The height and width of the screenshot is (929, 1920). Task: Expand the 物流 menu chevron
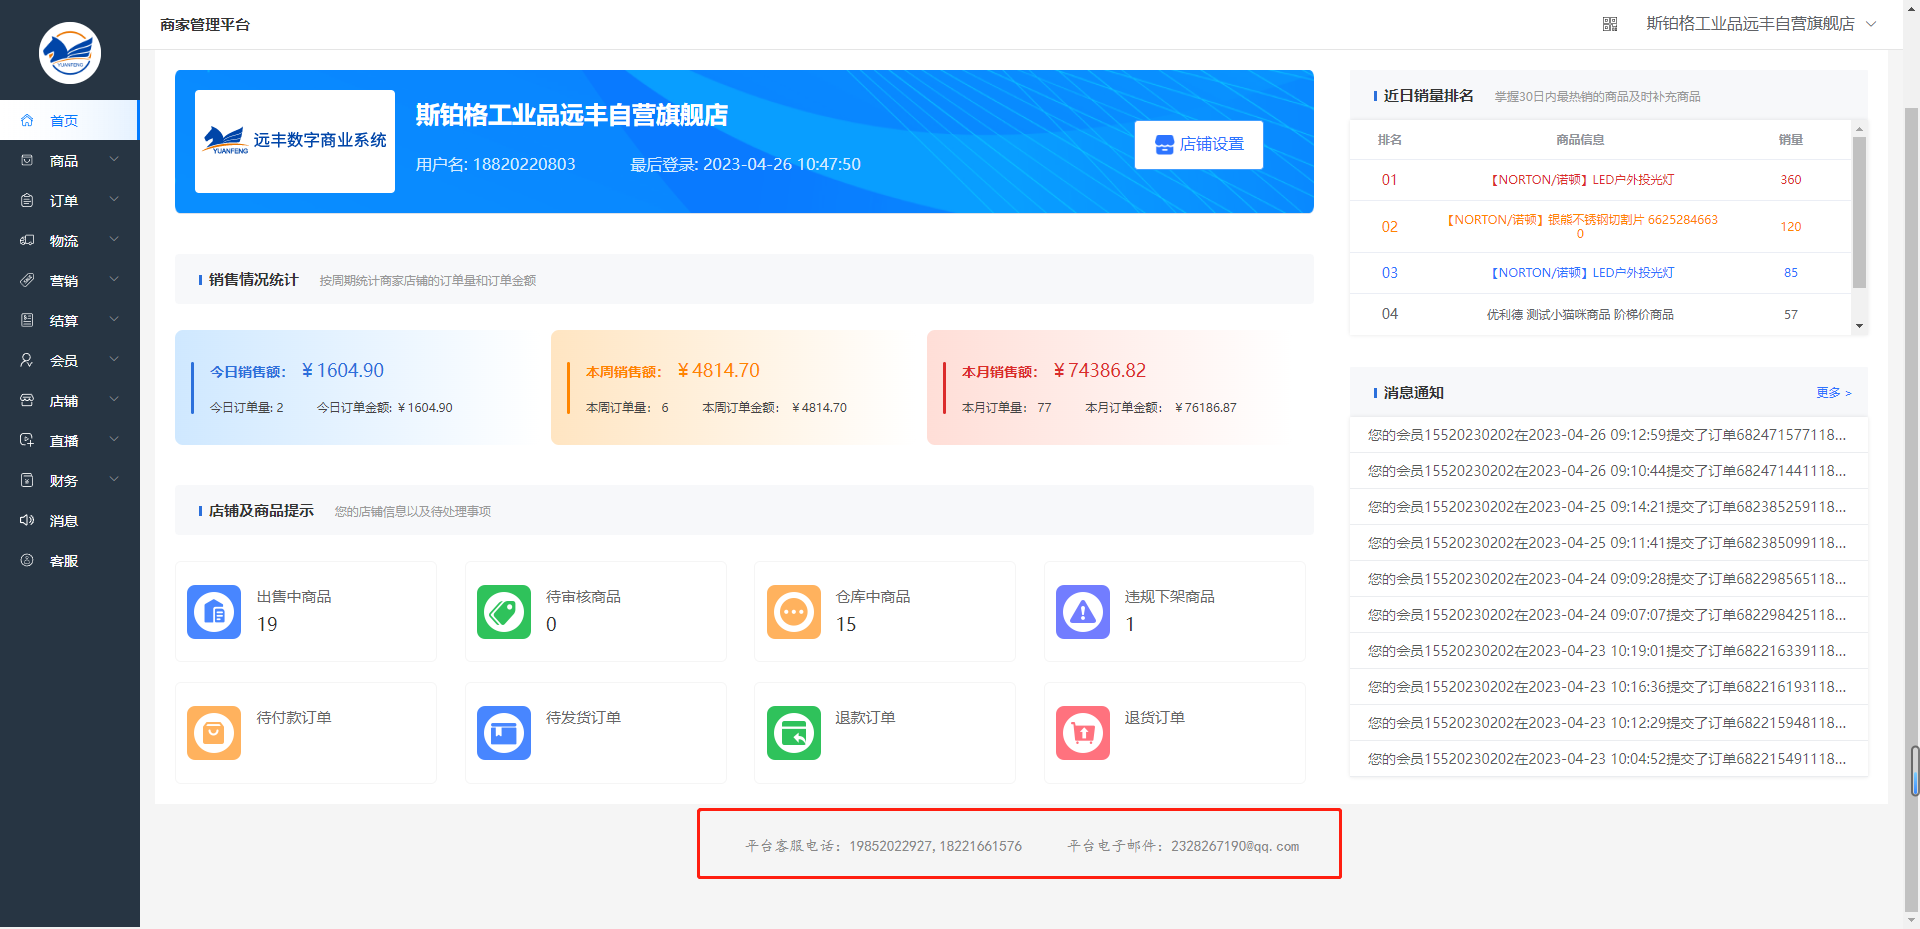(x=114, y=239)
